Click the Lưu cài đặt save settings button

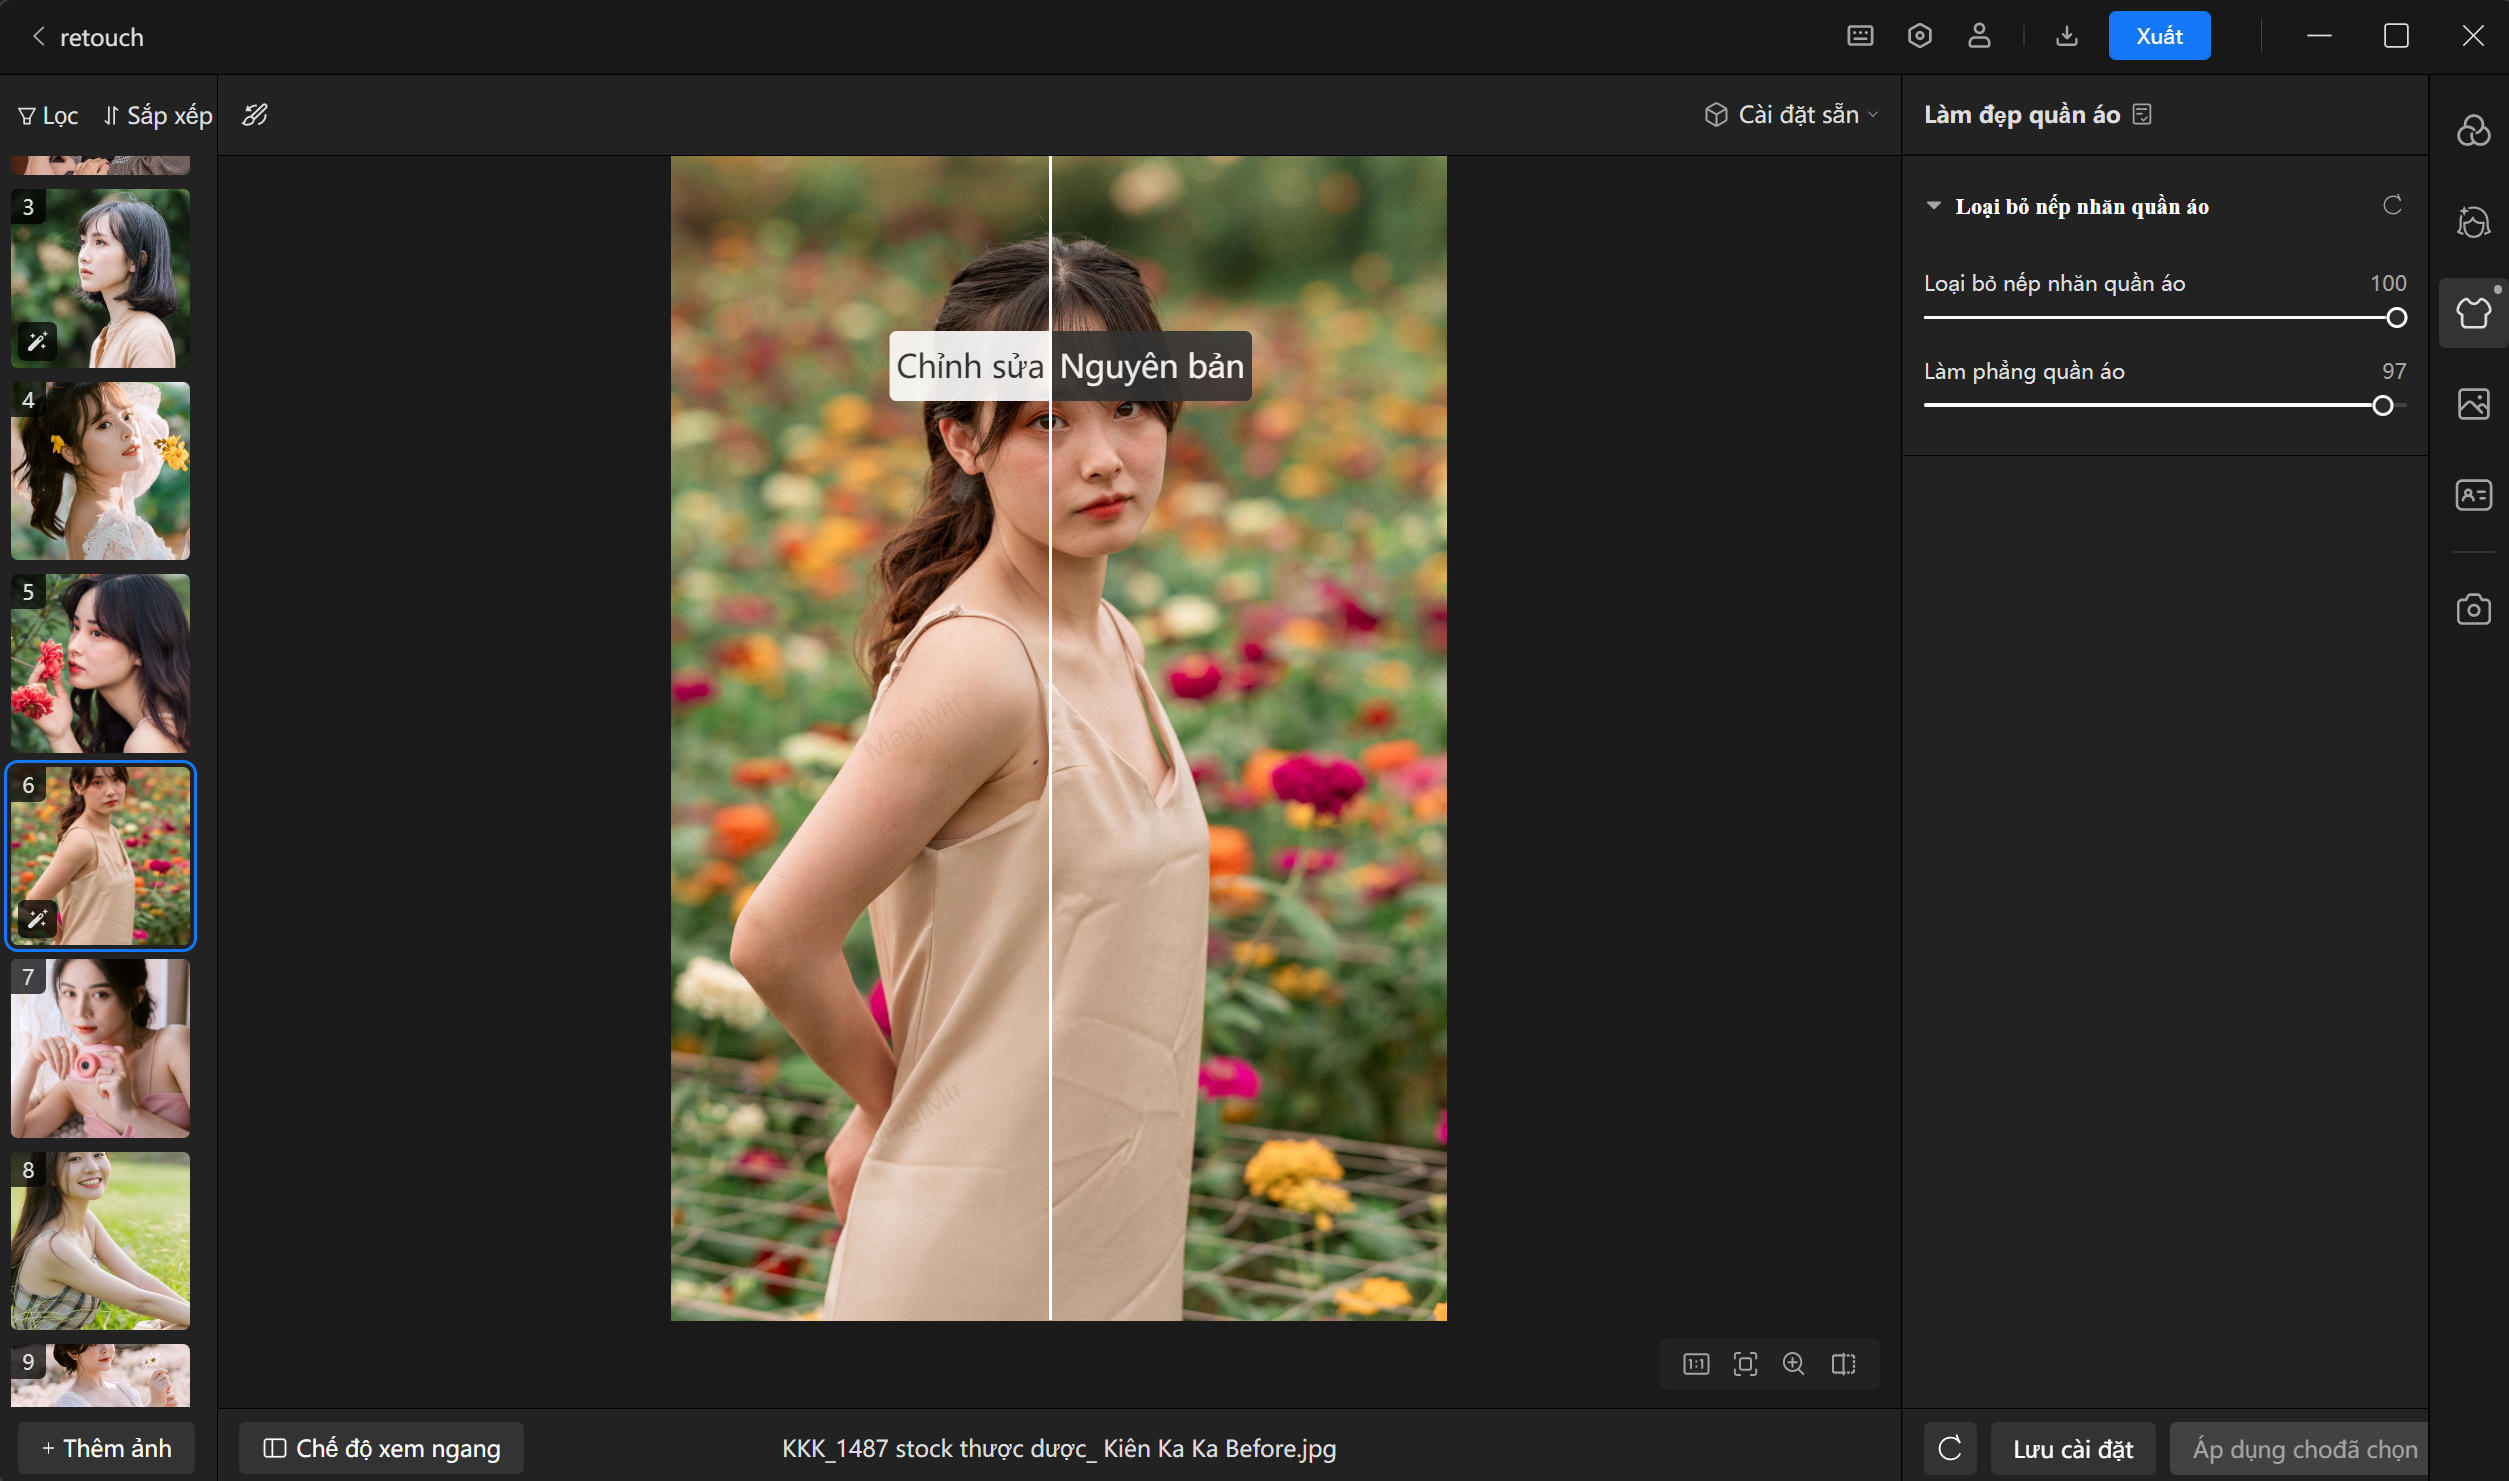click(2073, 1449)
